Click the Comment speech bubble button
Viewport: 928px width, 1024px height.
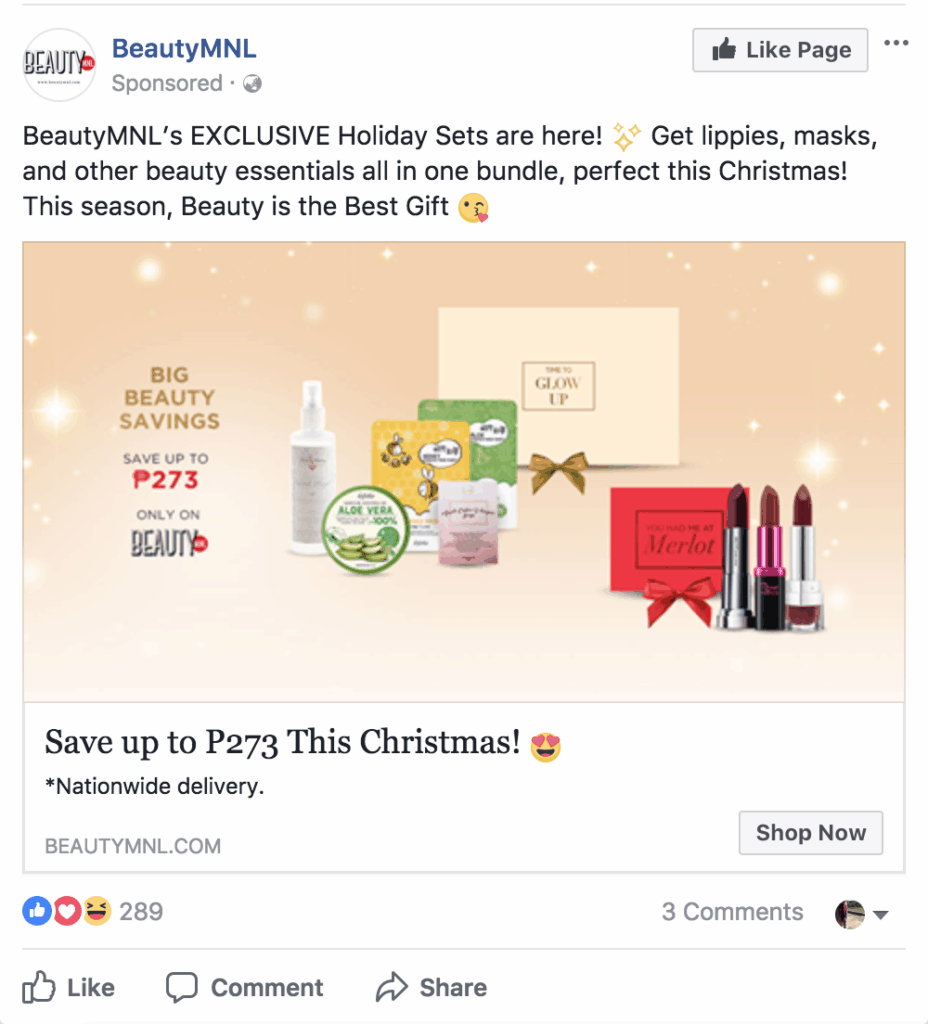pos(245,988)
